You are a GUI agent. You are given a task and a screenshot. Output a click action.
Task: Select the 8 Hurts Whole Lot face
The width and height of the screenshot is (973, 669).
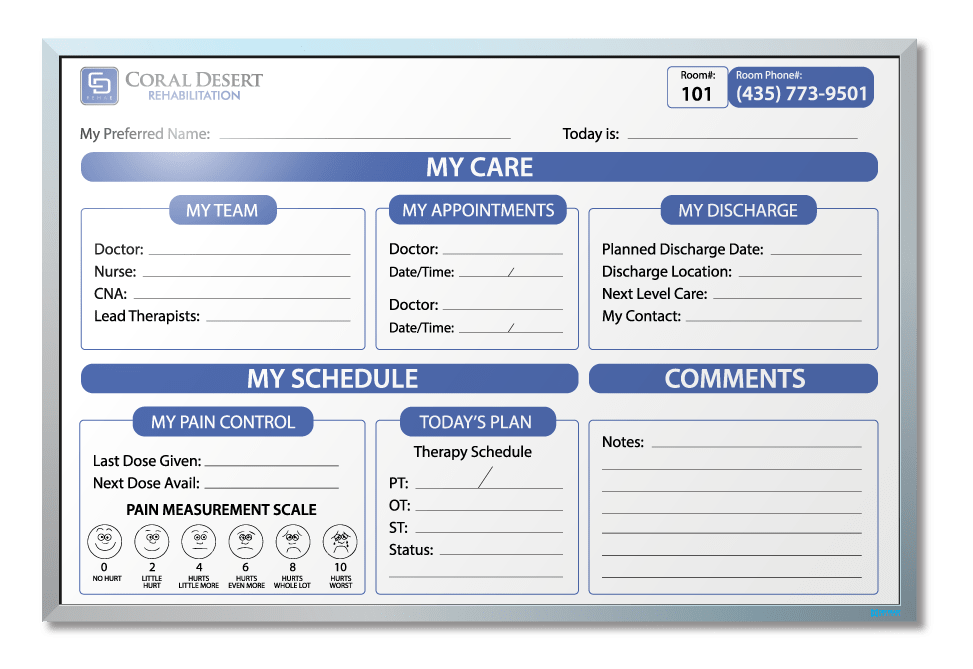[x=293, y=542]
